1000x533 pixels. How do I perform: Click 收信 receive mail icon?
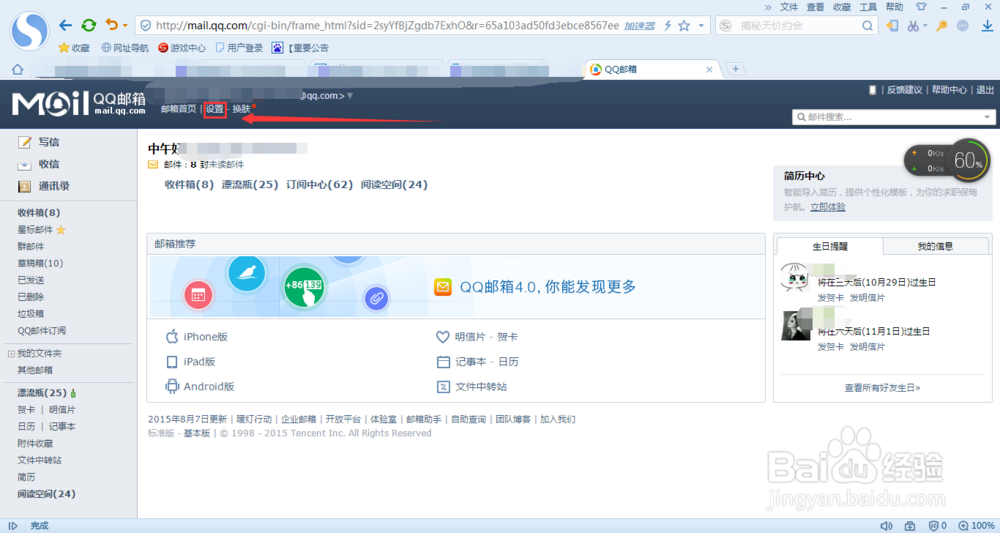pyautogui.click(x=24, y=164)
